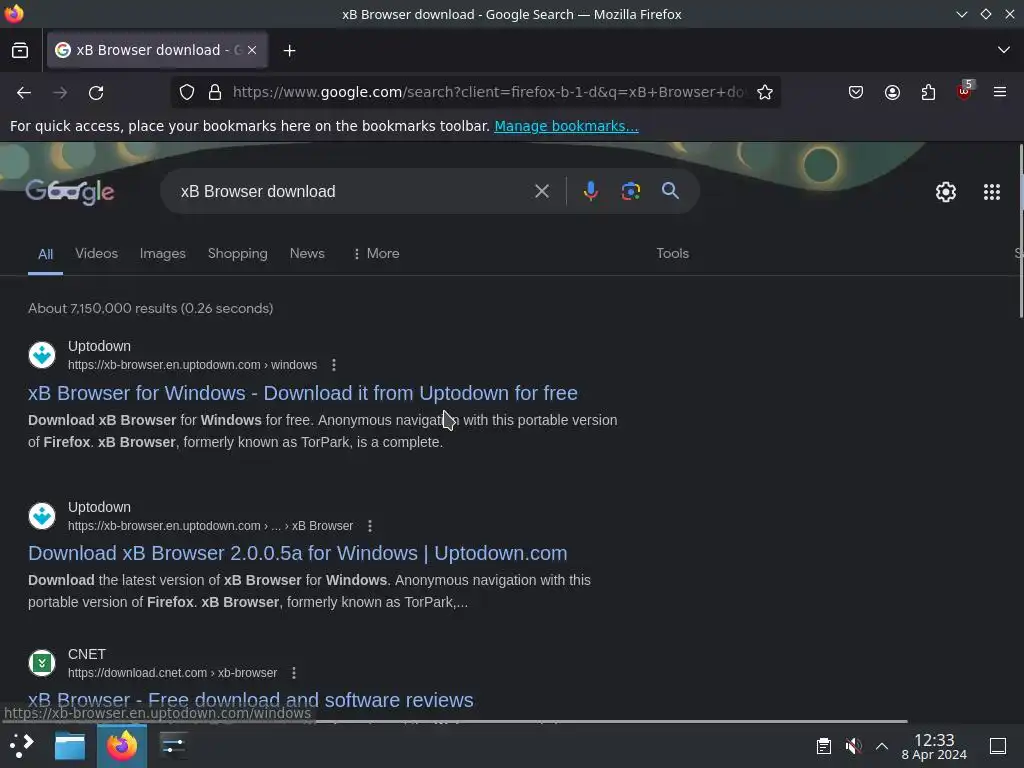Click CNET result favicon

point(42,664)
